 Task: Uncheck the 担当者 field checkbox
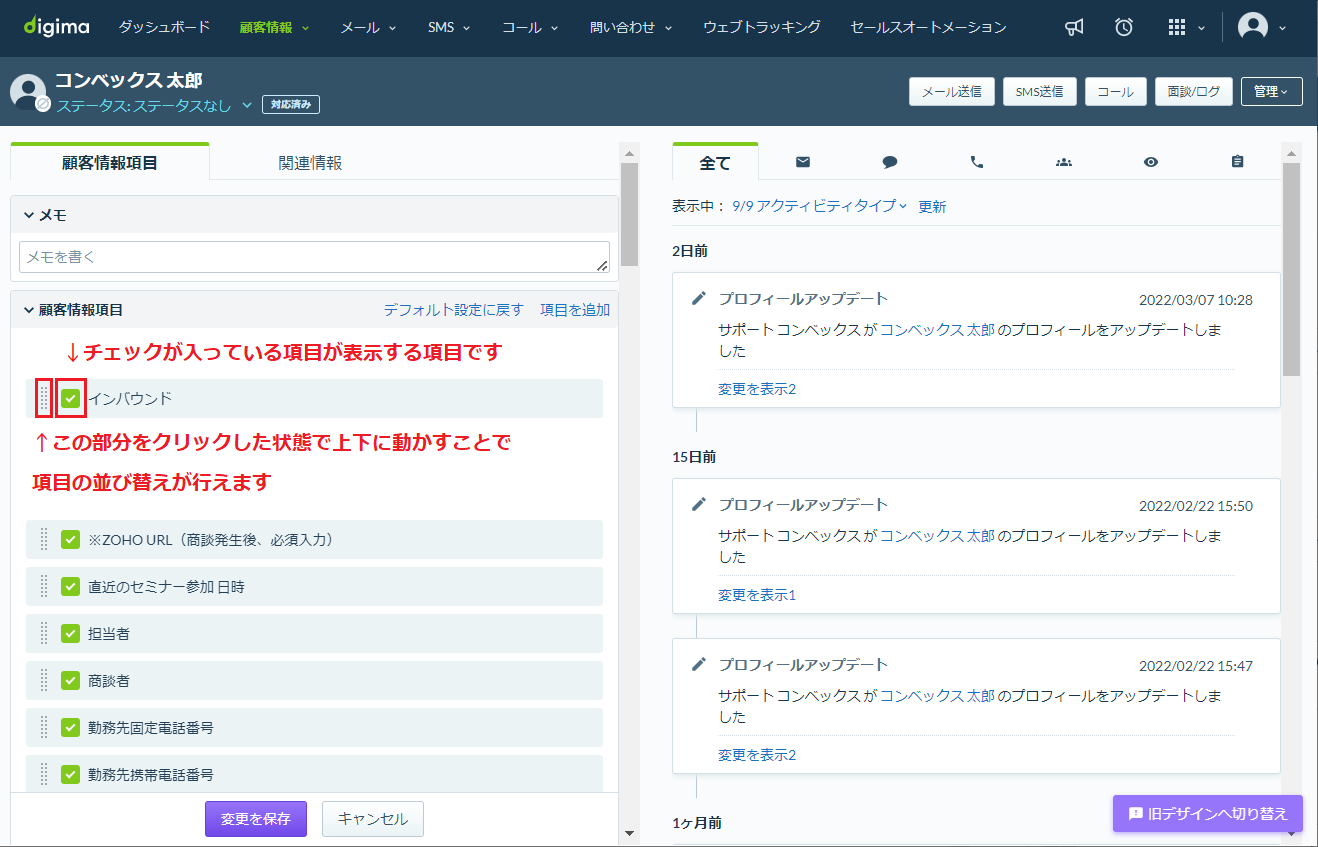pyautogui.click(x=70, y=634)
